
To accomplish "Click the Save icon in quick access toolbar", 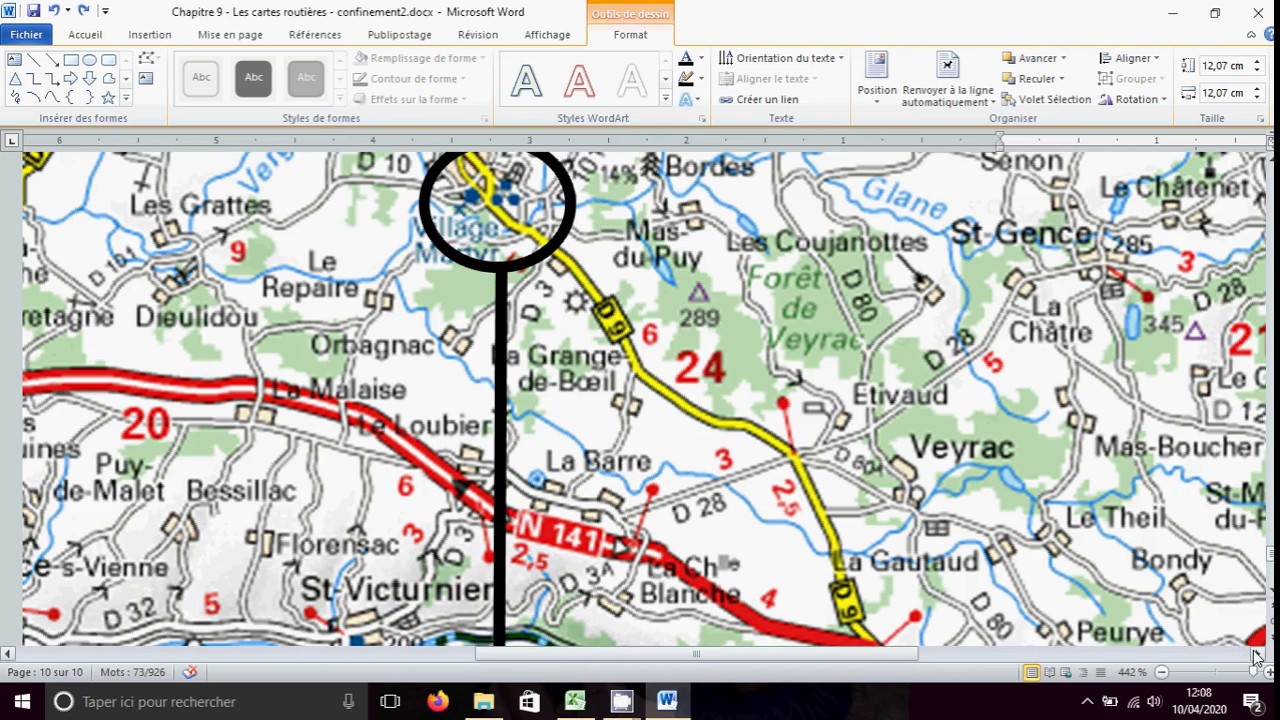I will (x=33, y=11).
